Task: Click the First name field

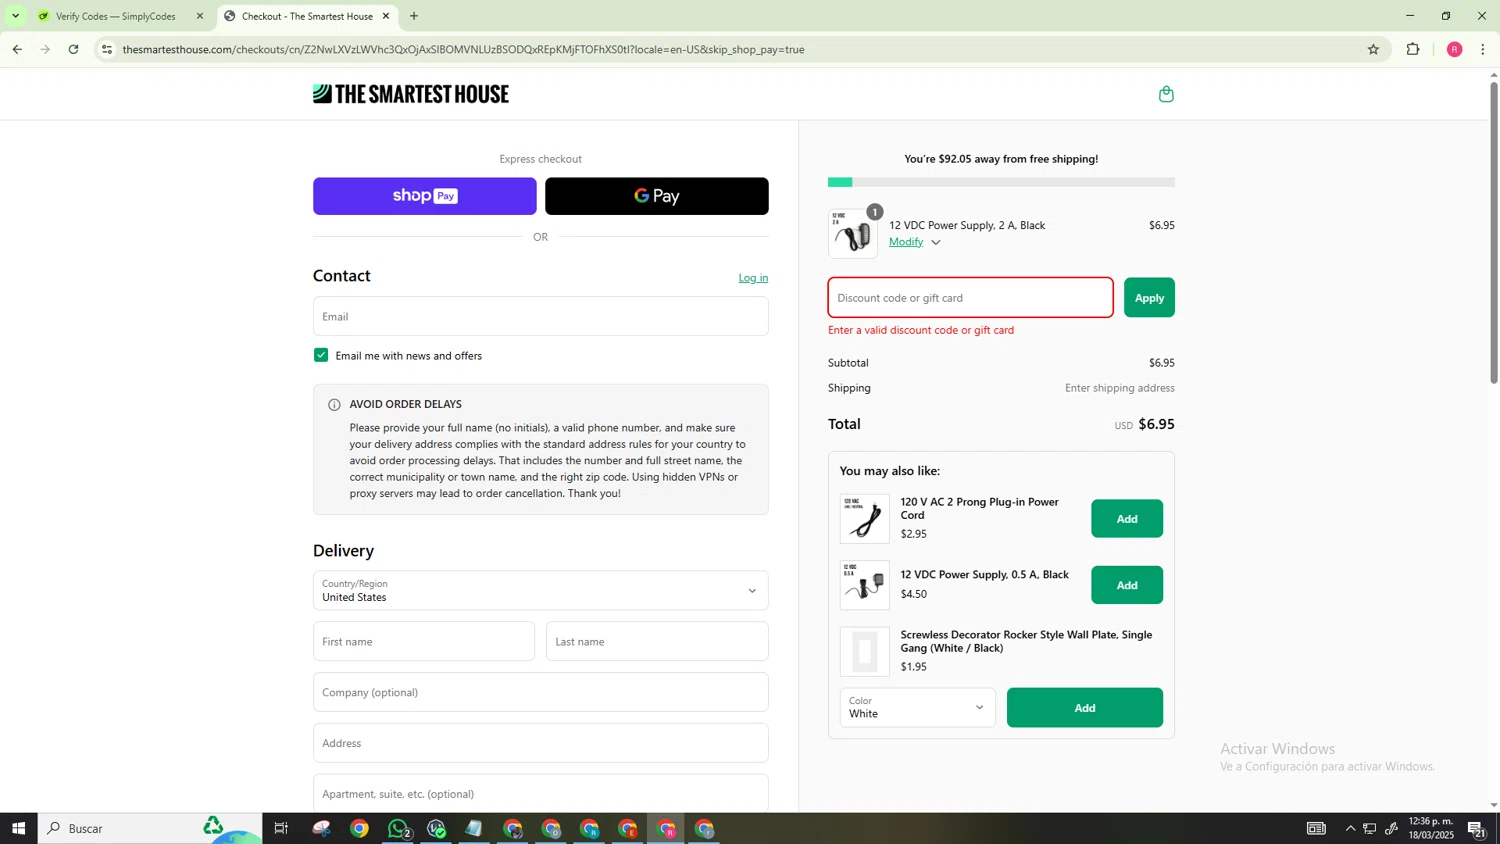Action: (424, 641)
